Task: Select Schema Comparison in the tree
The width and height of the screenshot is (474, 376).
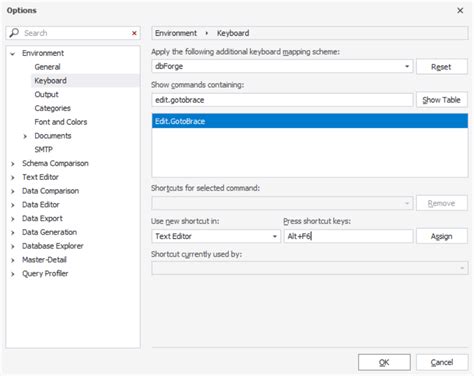Action: (x=55, y=163)
